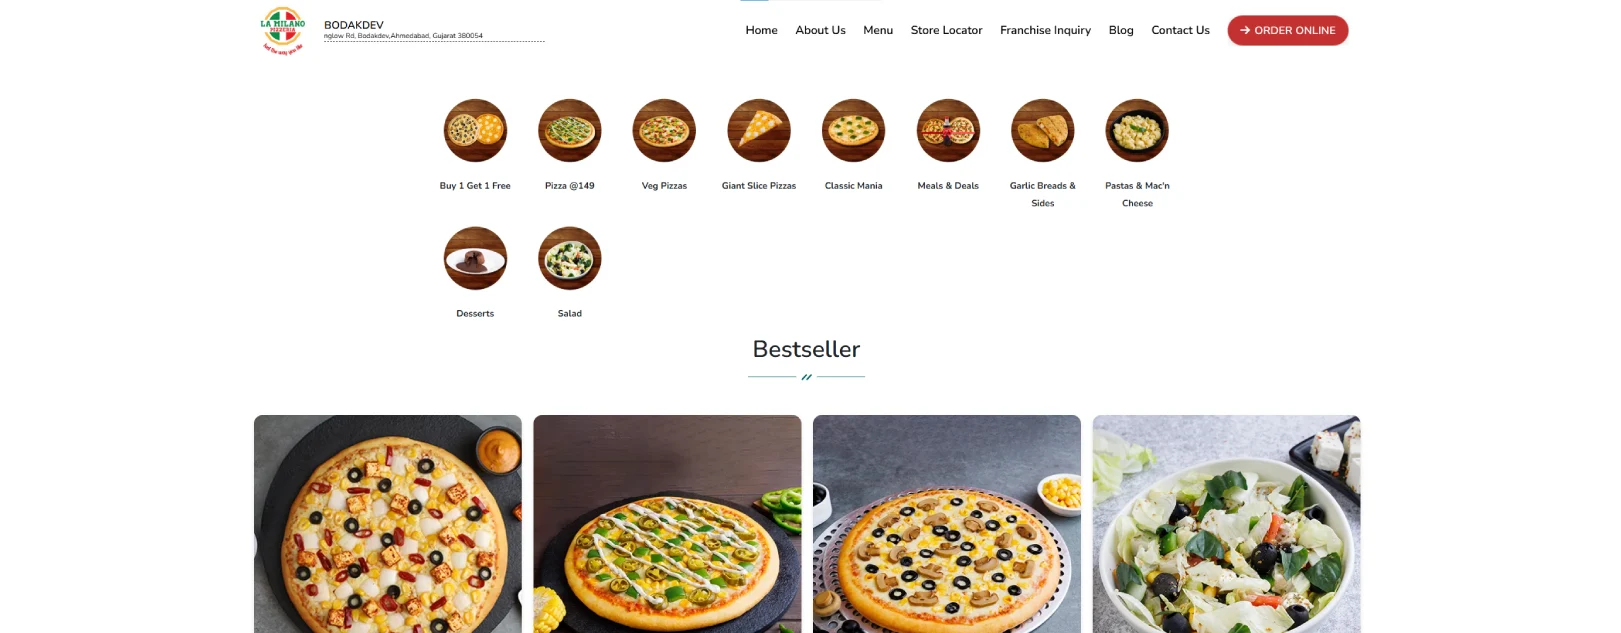Open the paneer corn pizza bestseller image
The width and height of the screenshot is (1621, 633).
pyautogui.click(x=388, y=524)
